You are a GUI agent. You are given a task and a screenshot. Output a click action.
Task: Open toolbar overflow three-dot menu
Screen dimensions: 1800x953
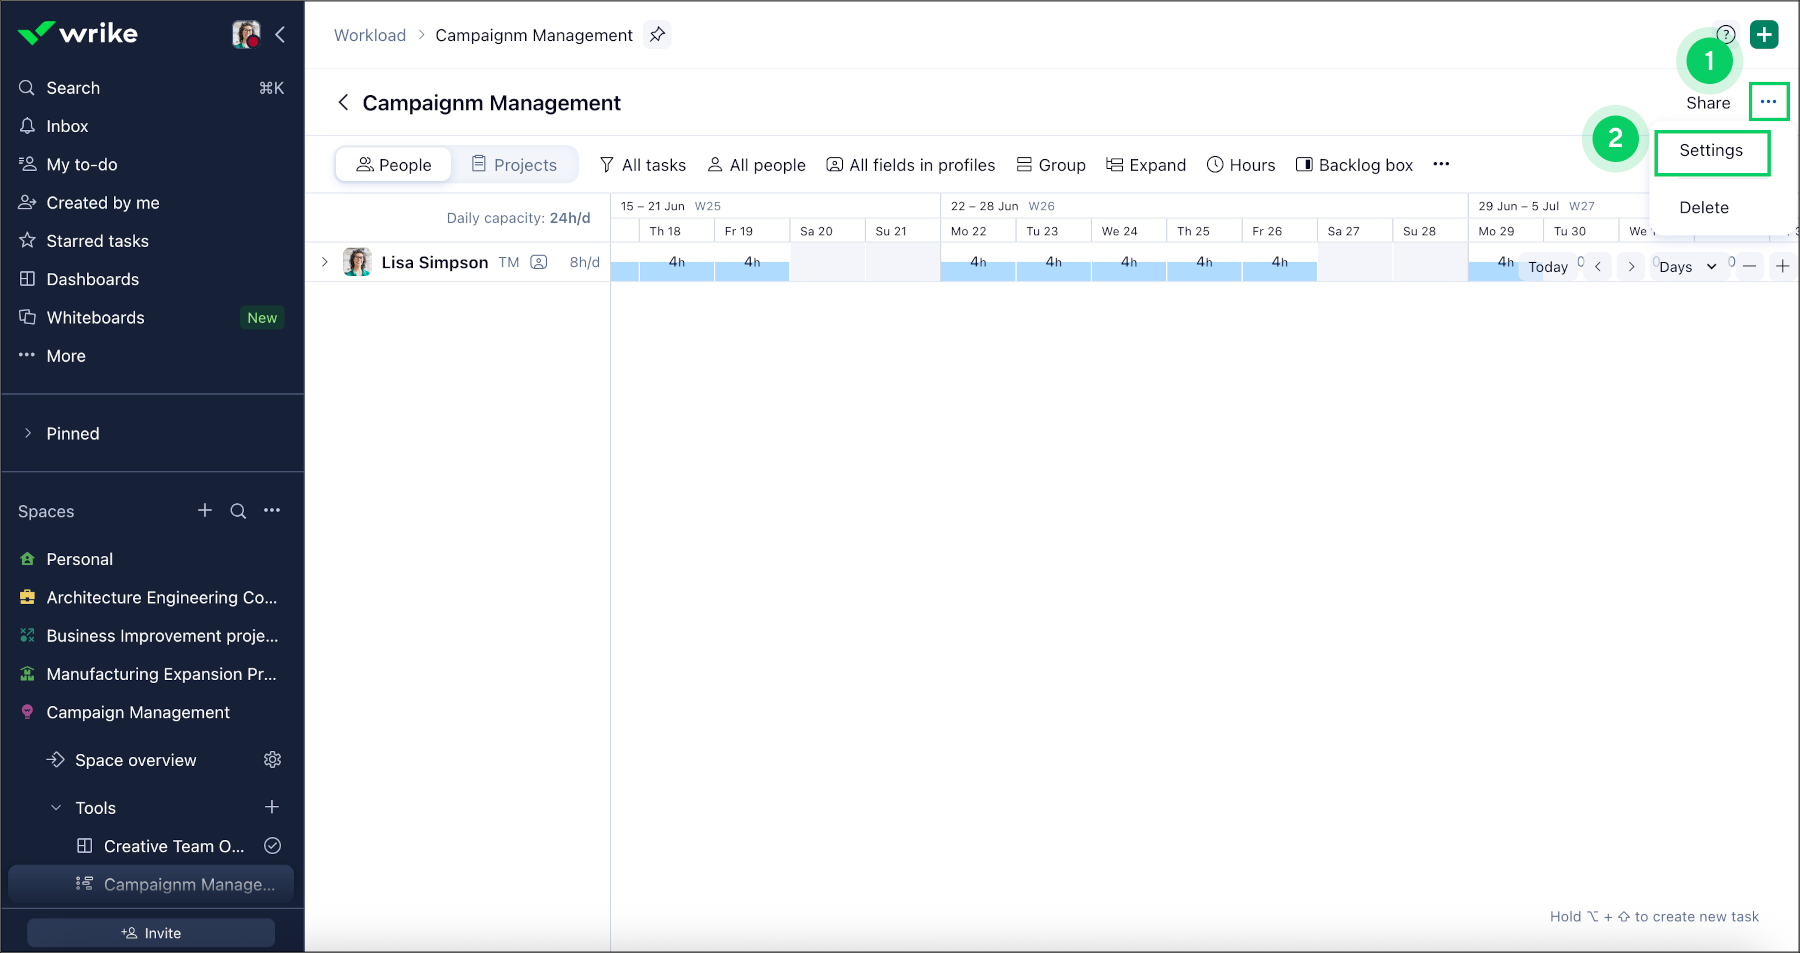(1441, 164)
